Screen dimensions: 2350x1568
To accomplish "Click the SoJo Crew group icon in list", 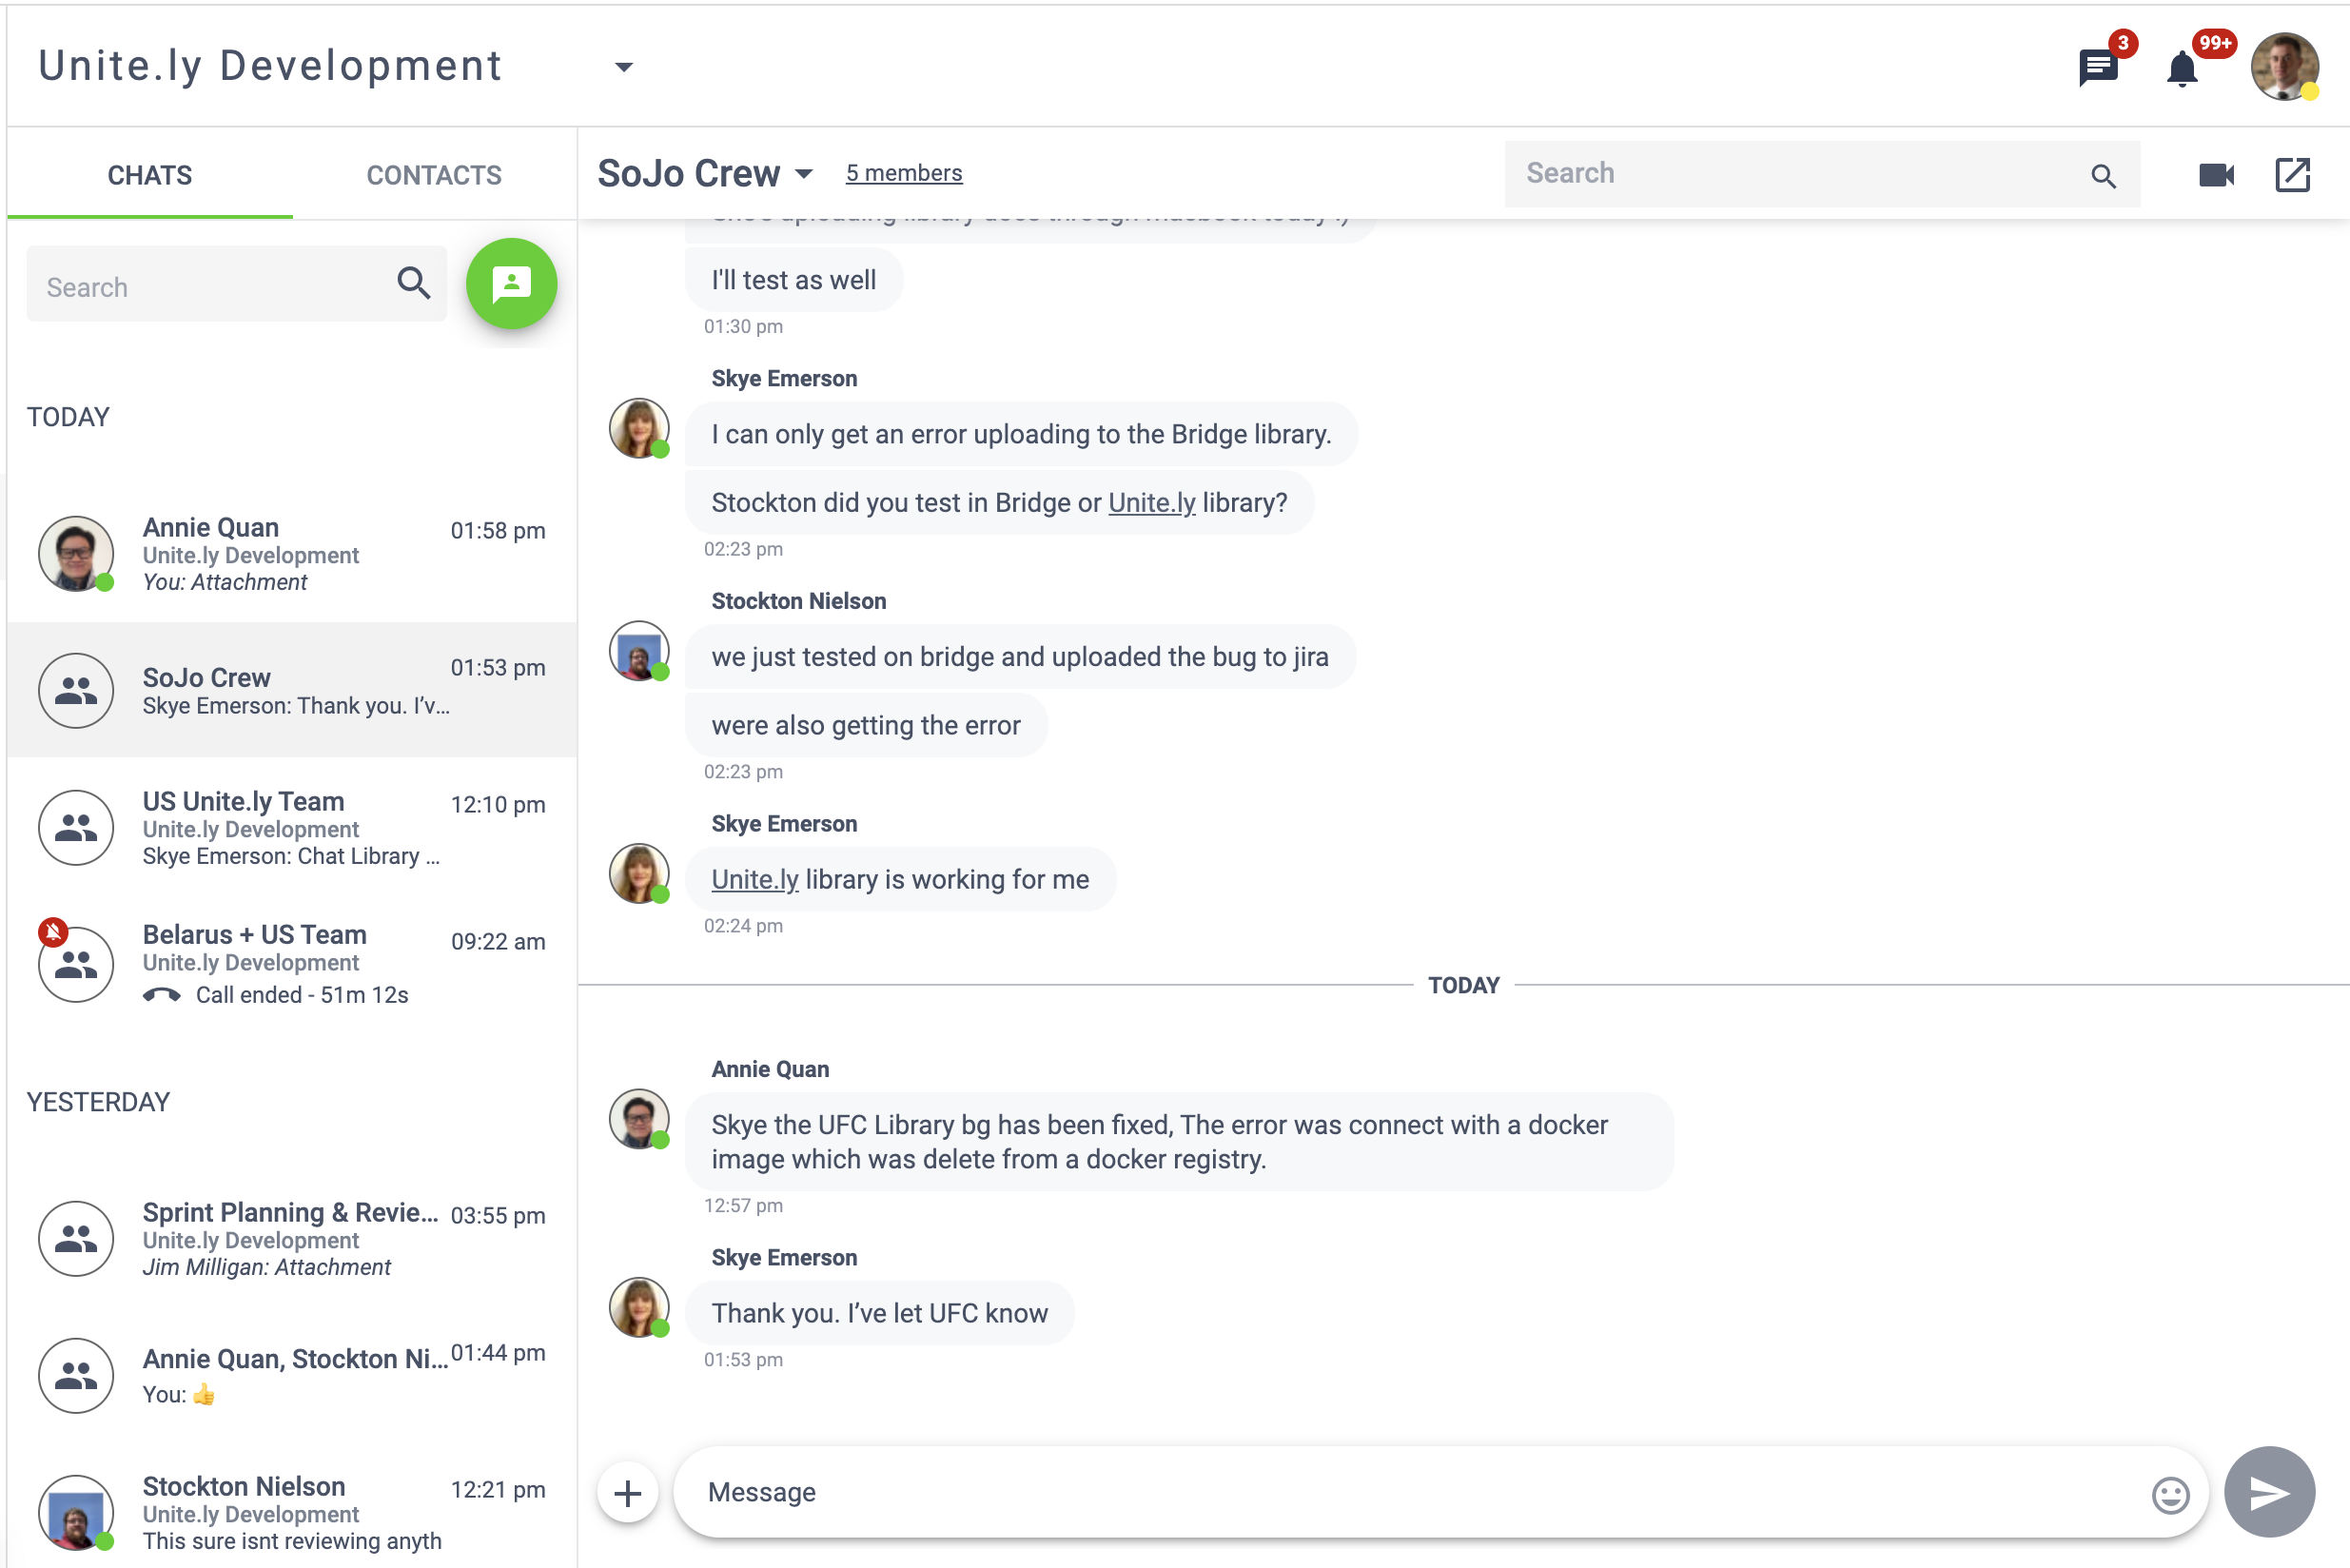I will pyautogui.click(x=76, y=691).
